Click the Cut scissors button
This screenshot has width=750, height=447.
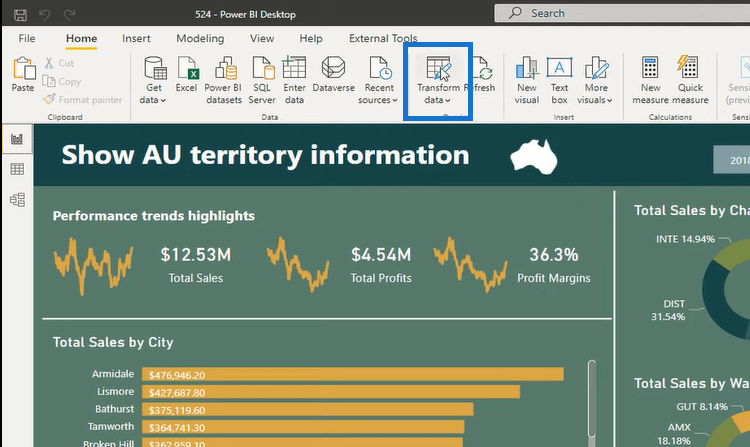tap(59, 63)
